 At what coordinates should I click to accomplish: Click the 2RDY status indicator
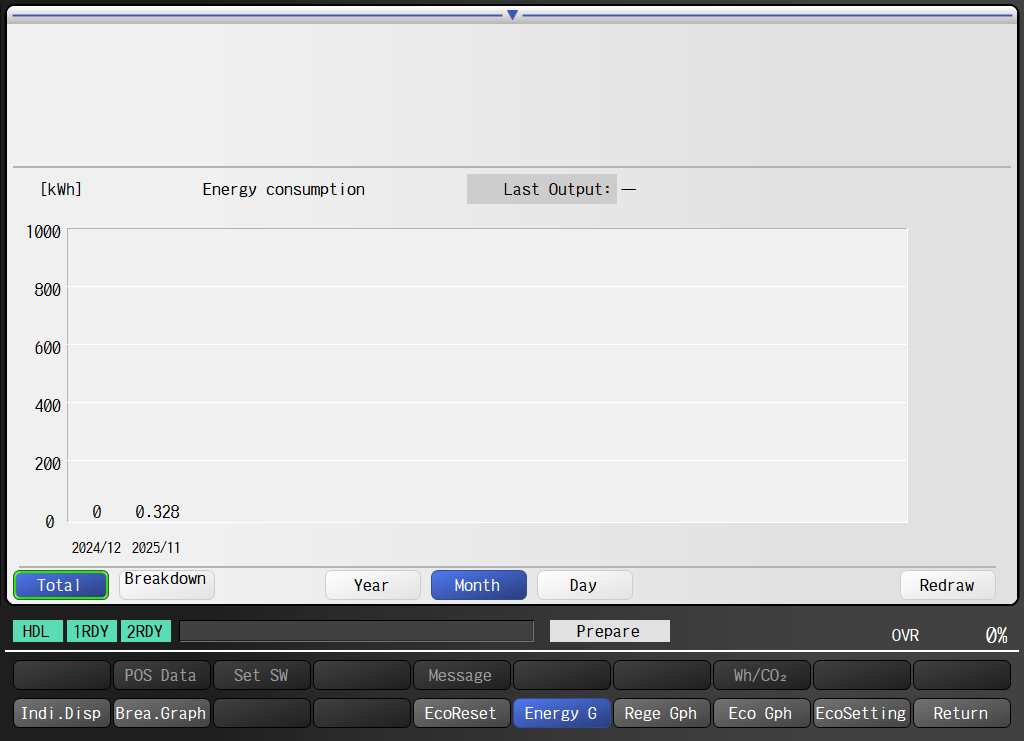(145, 631)
